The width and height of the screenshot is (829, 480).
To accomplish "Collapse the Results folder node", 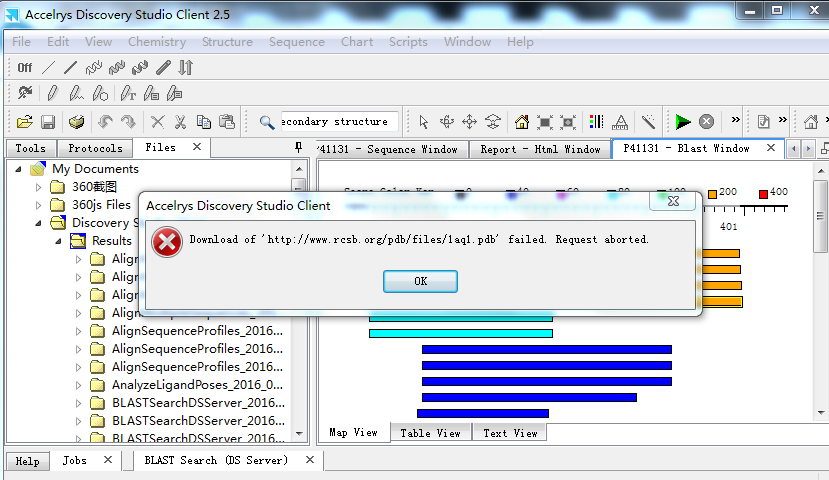I will click(x=58, y=241).
